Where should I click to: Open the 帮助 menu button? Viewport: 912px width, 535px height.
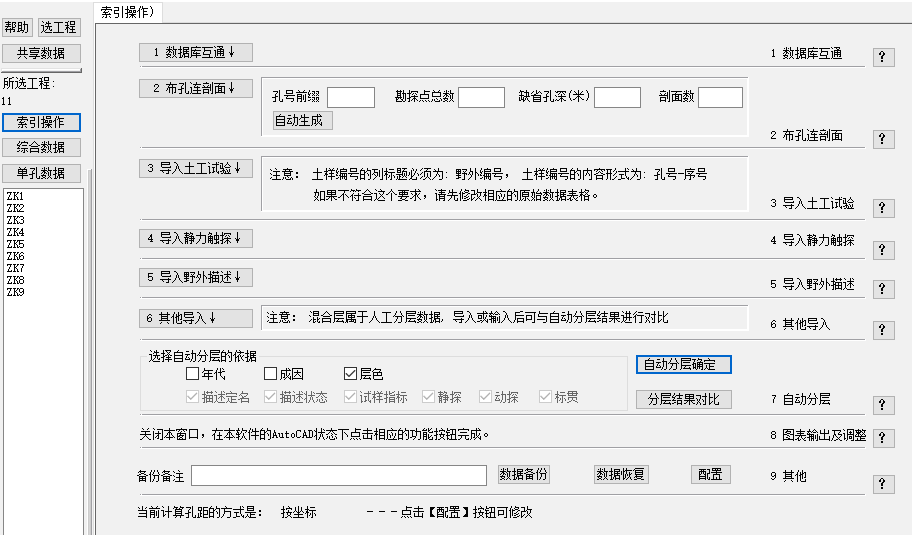[17, 27]
